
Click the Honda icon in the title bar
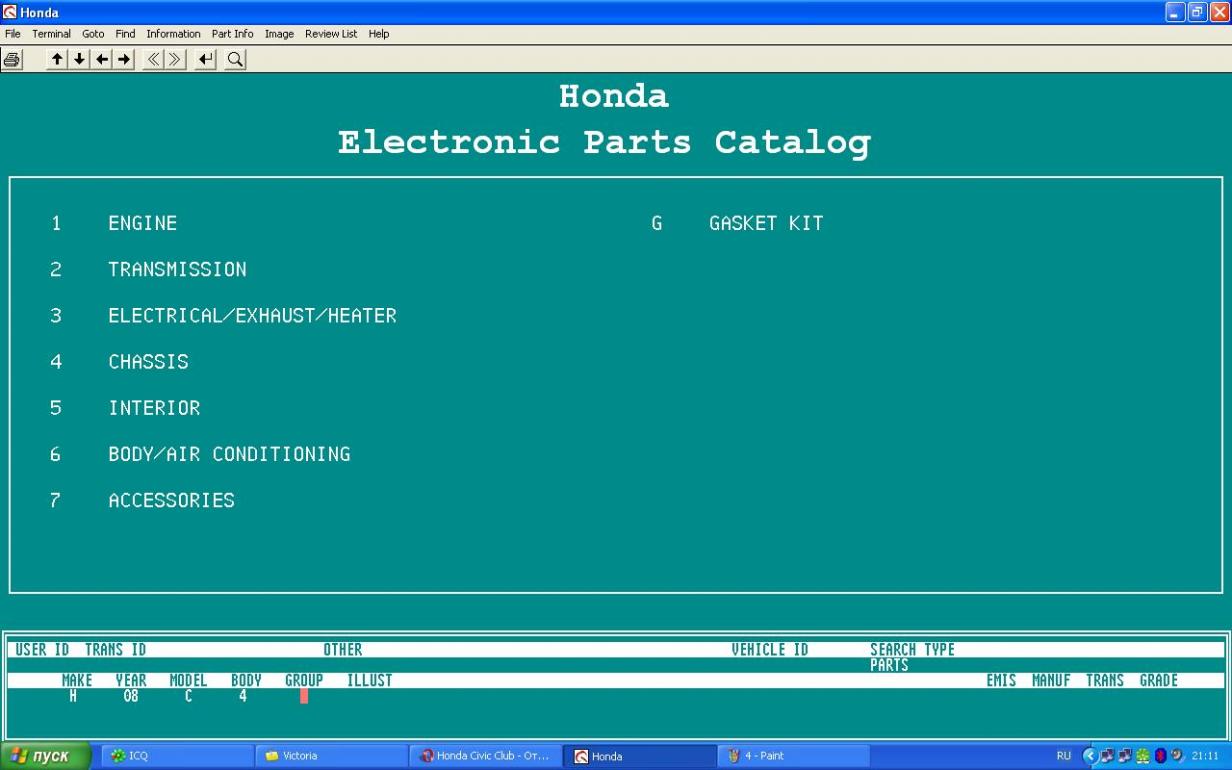click(x=10, y=12)
